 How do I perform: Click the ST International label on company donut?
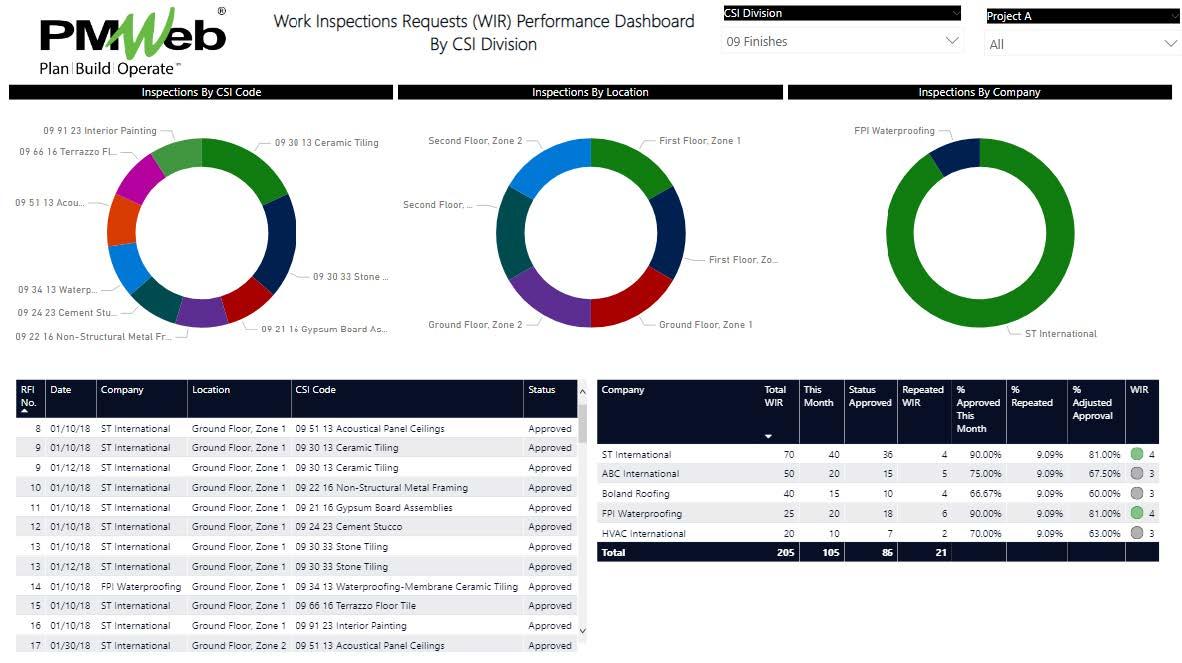[x=1061, y=334]
